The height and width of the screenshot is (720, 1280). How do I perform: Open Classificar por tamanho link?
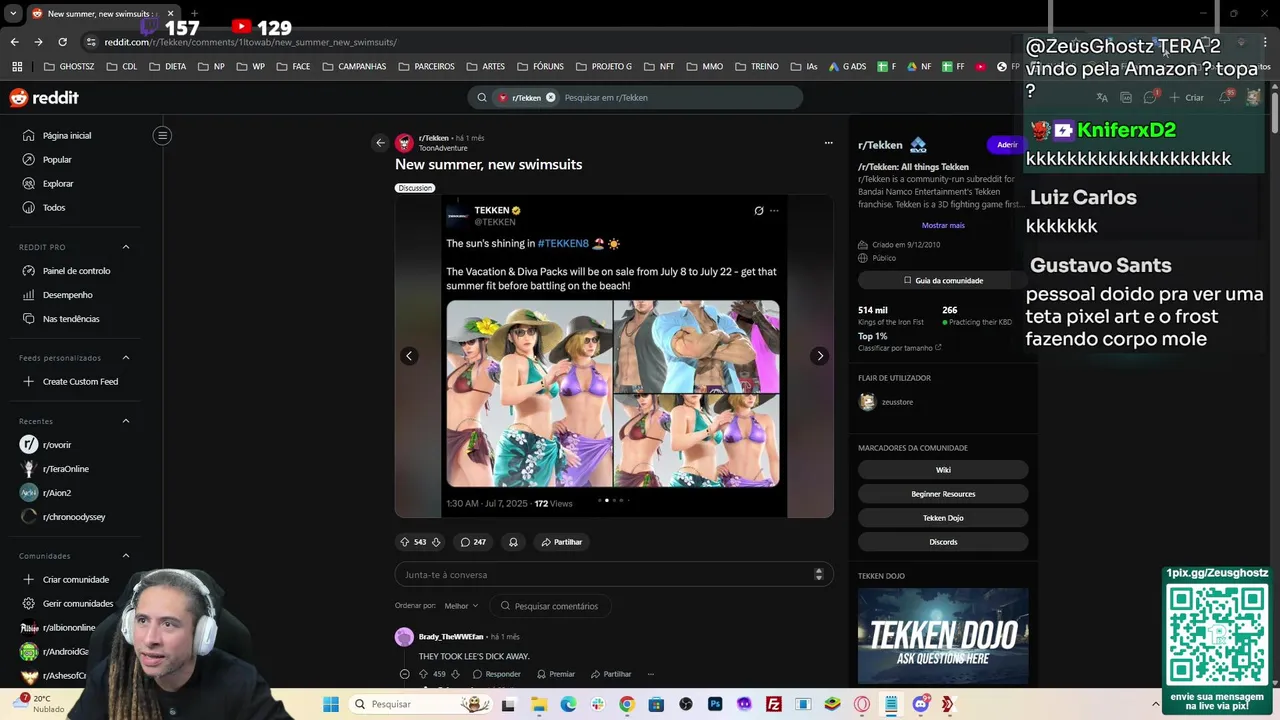tap(899, 348)
